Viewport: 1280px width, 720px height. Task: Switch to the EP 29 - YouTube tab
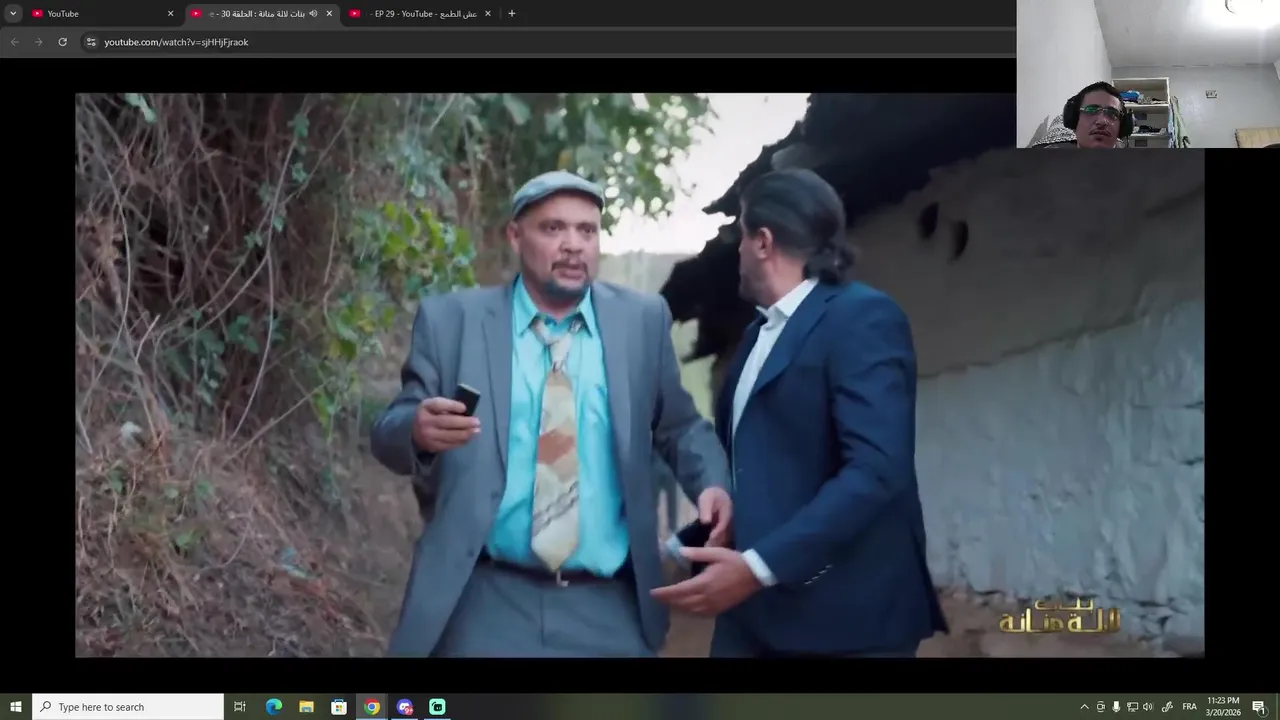point(421,13)
